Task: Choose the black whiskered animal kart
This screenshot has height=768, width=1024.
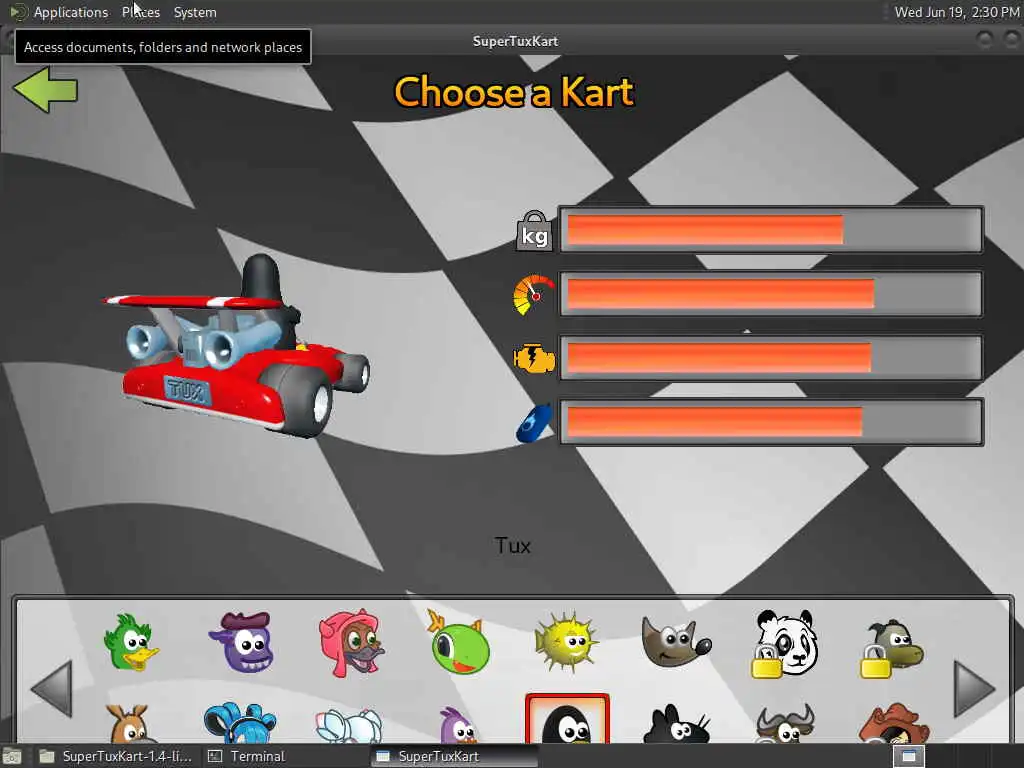Action: (676, 724)
